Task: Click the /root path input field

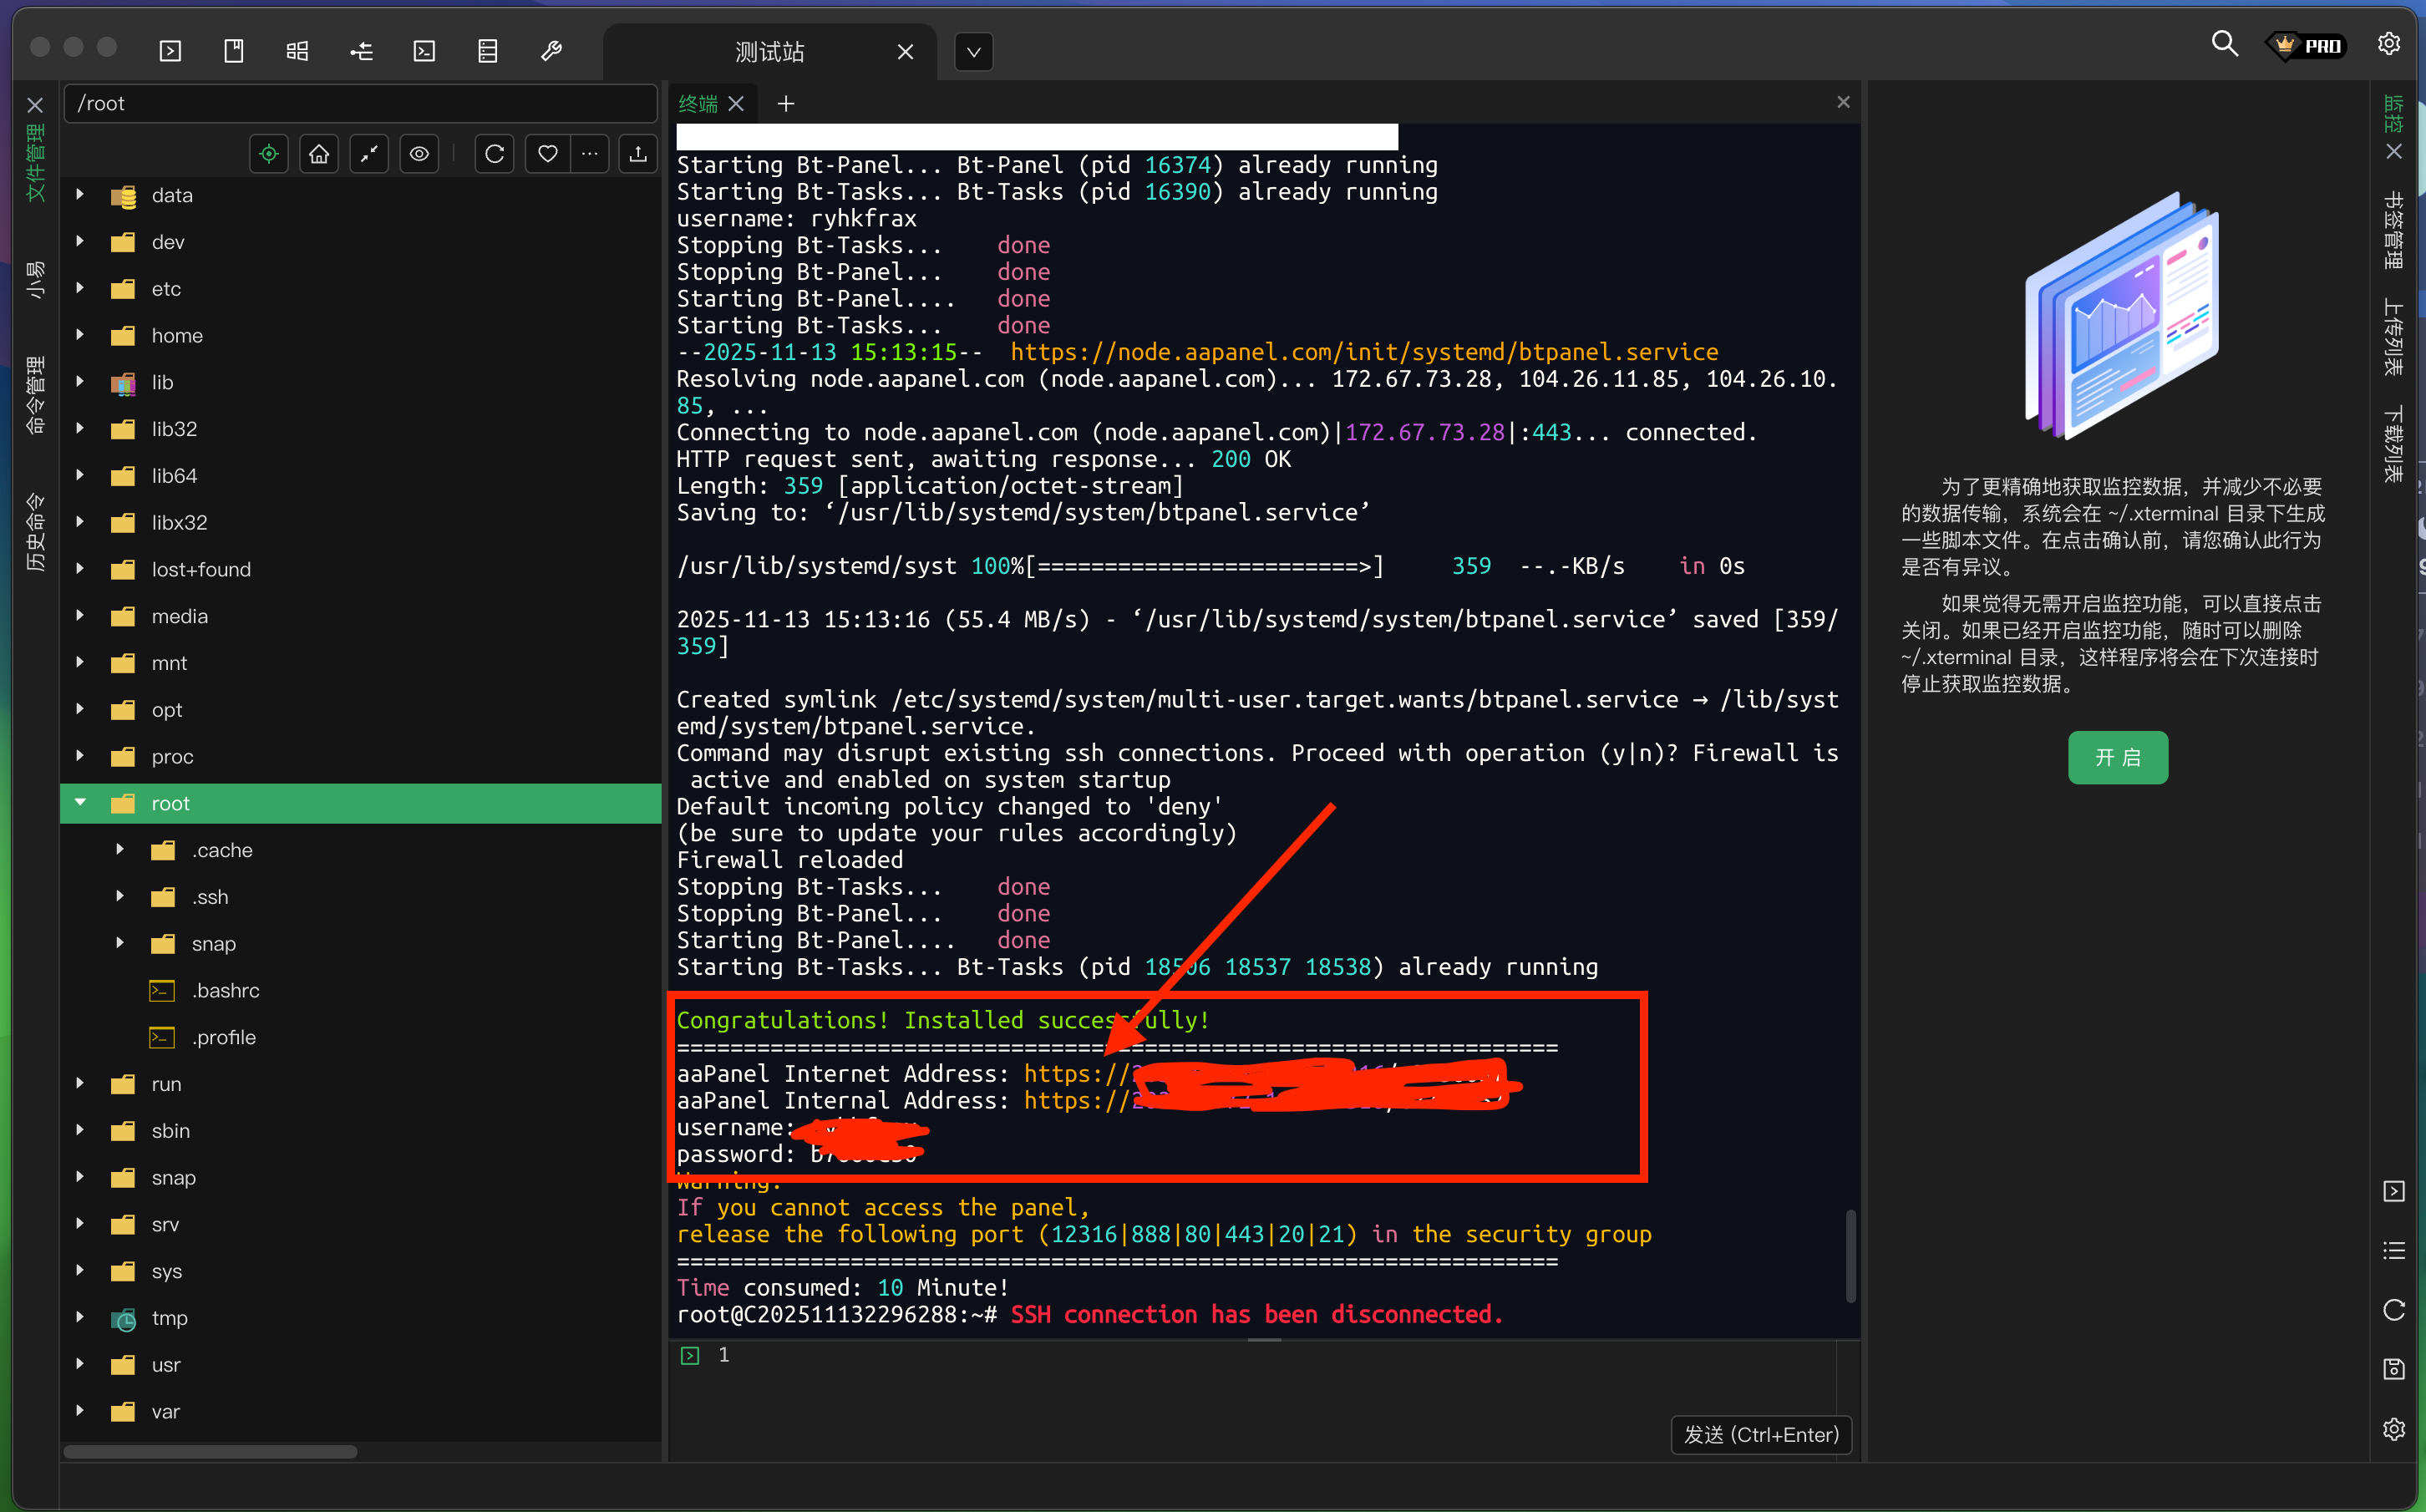Action: click(360, 104)
